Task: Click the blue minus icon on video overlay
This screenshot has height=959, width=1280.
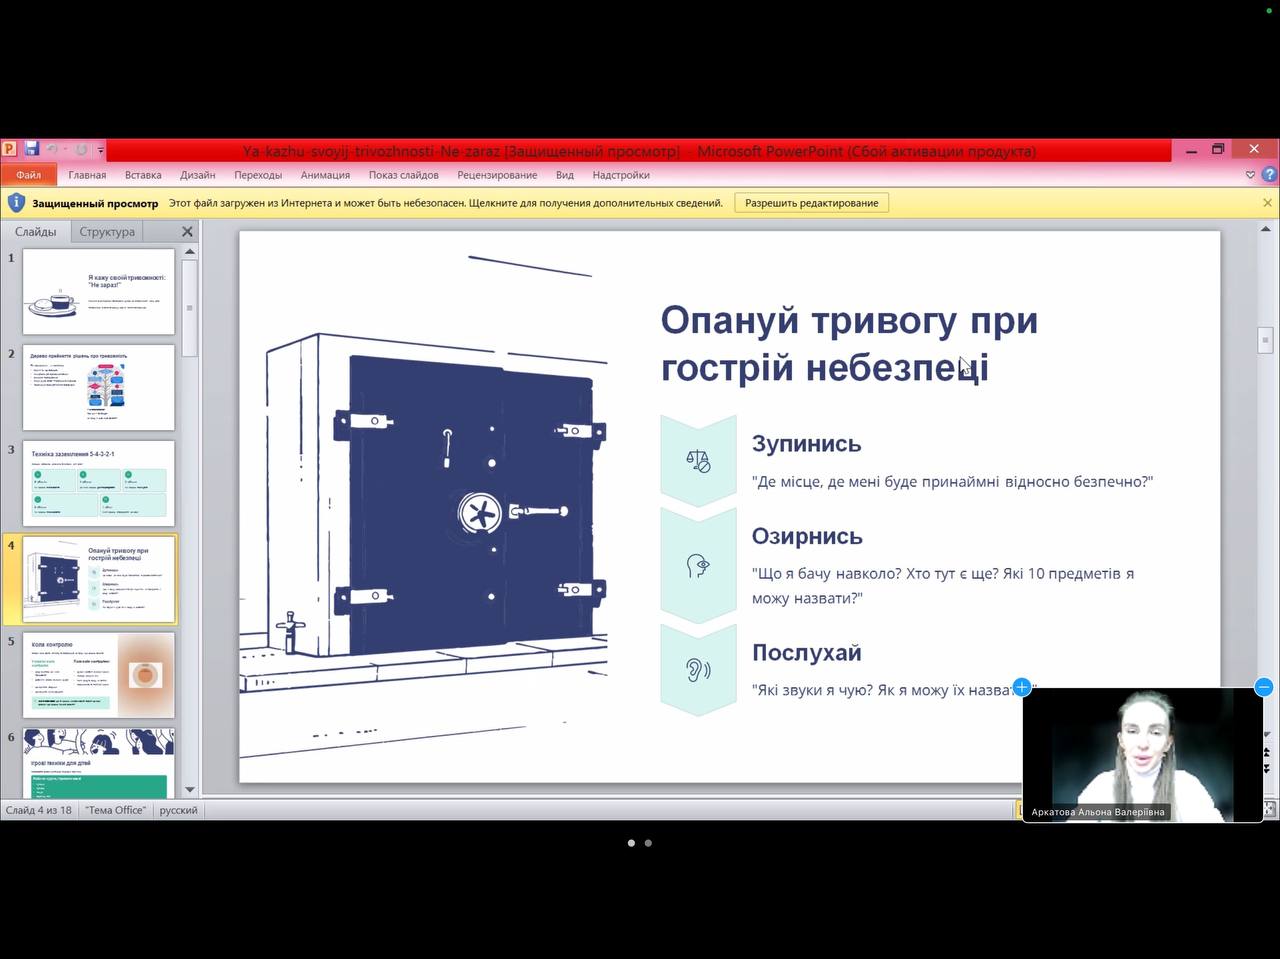Action: point(1263,687)
